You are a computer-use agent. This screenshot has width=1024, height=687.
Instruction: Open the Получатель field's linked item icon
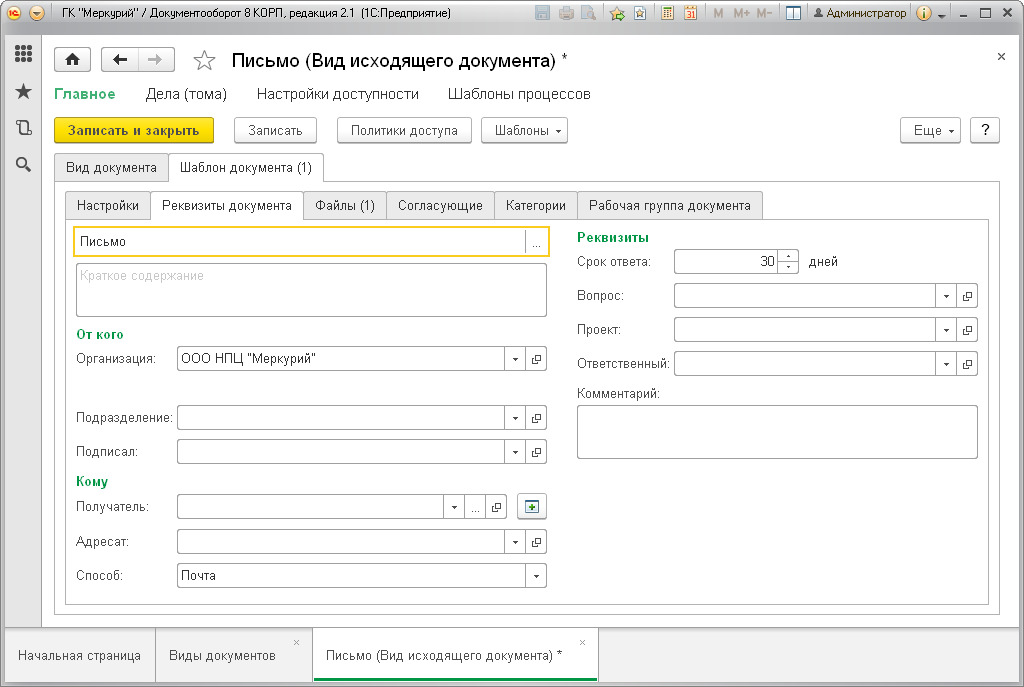coord(496,507)
